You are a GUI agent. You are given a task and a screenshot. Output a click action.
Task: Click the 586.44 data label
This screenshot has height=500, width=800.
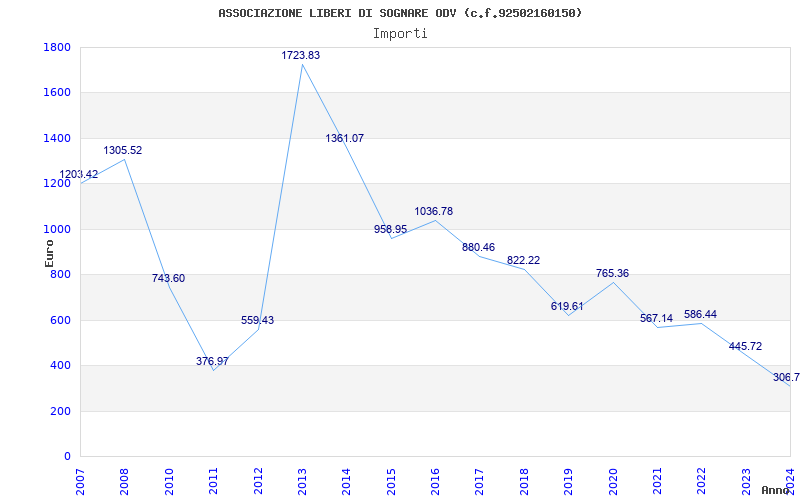[x=701, y=314]
